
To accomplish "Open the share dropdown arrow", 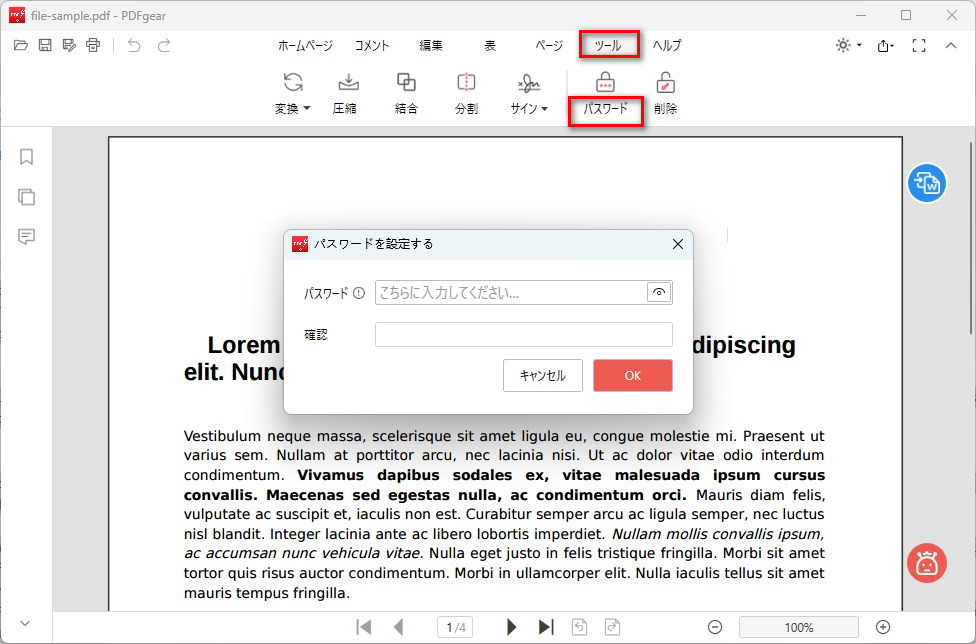I will coord(893,45).
